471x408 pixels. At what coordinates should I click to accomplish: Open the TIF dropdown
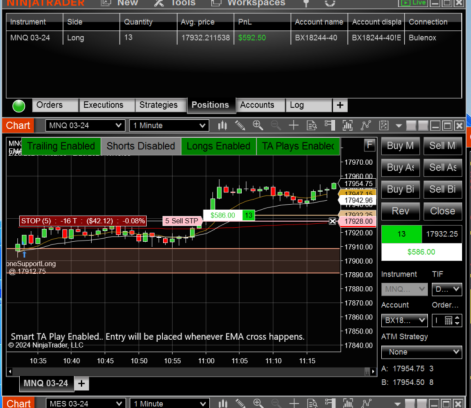(x=447, y=289)
